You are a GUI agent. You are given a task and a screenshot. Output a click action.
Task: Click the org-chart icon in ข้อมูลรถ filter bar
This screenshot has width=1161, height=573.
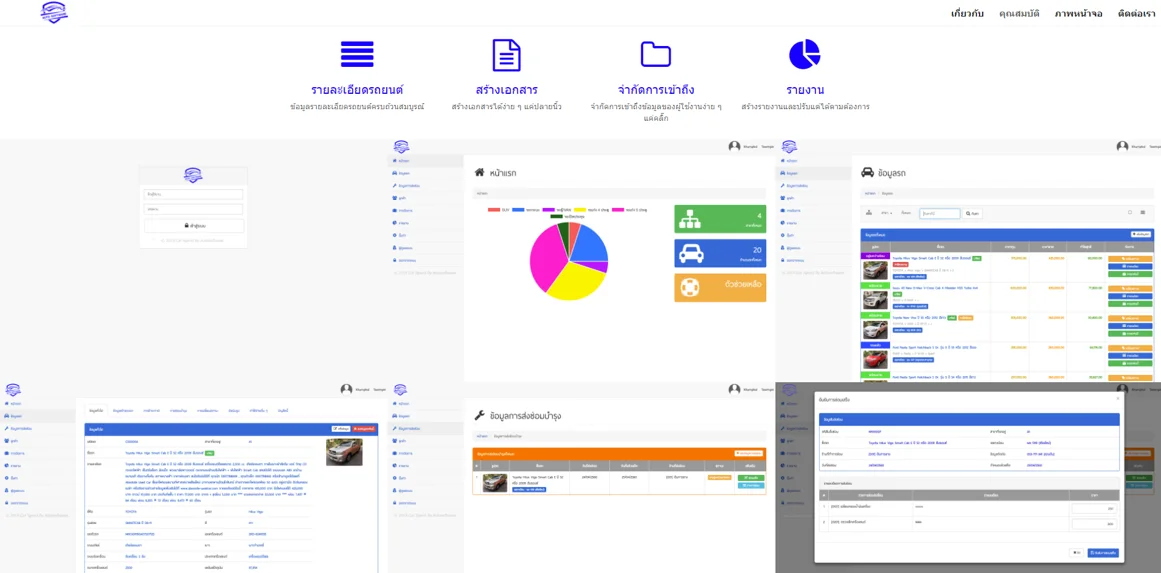point(869,213)
